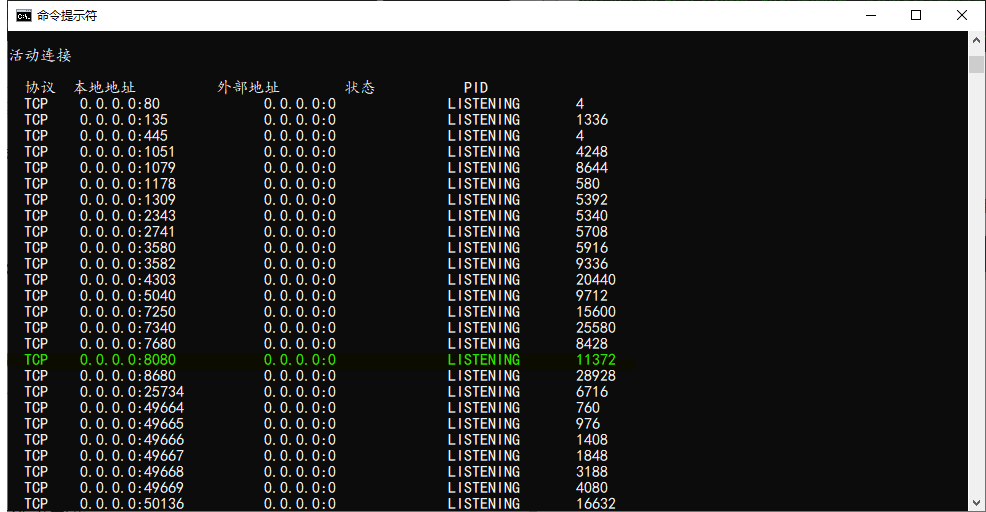Maximize the Command Prompt window
Viewport: 986px width, 512px height.
tap(916, 15)
